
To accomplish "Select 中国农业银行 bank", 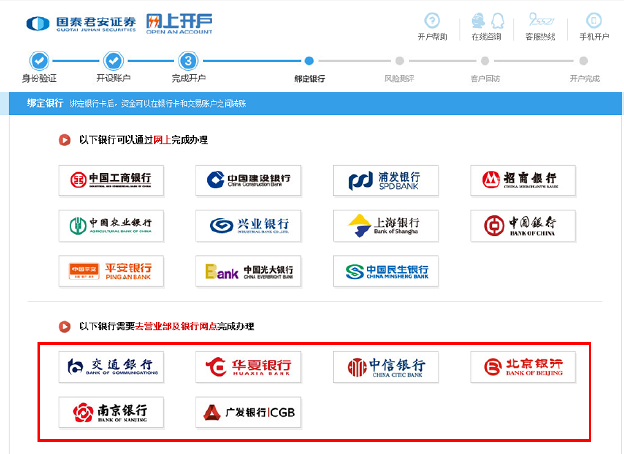I will (x=111, y=226).
